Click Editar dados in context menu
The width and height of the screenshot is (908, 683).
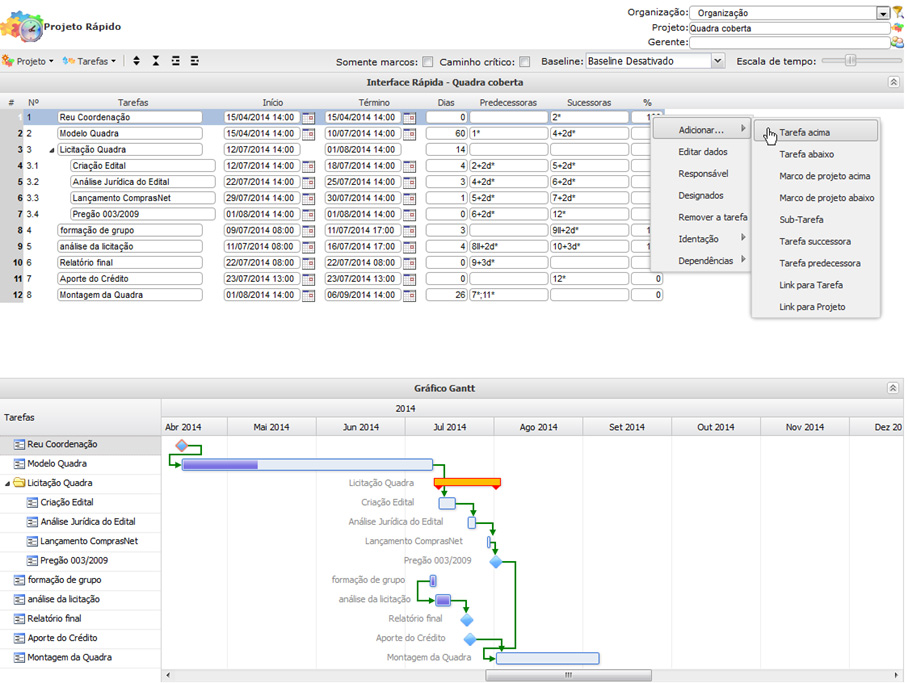pyautogui.click(x=701, y=152)
